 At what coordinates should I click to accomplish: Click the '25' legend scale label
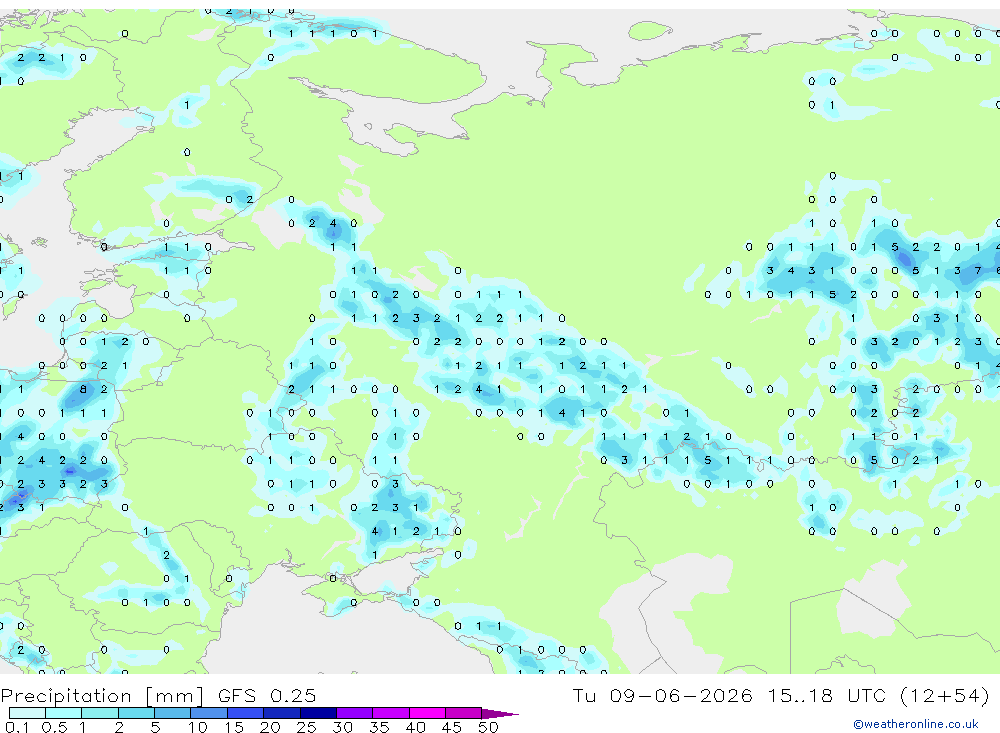307,727
